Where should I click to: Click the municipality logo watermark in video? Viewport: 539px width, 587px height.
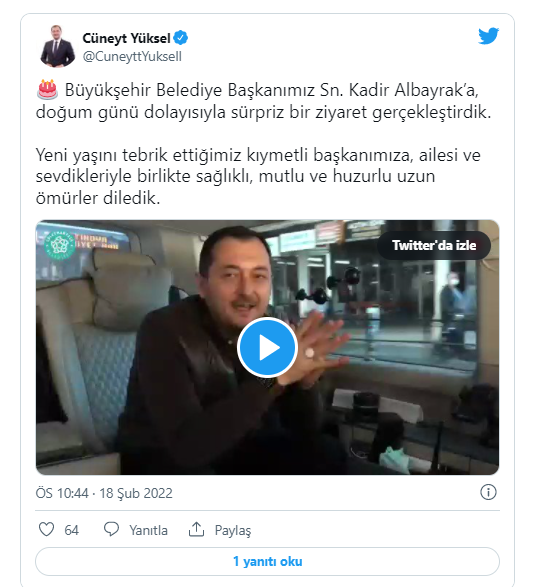[x=60, y=246]
